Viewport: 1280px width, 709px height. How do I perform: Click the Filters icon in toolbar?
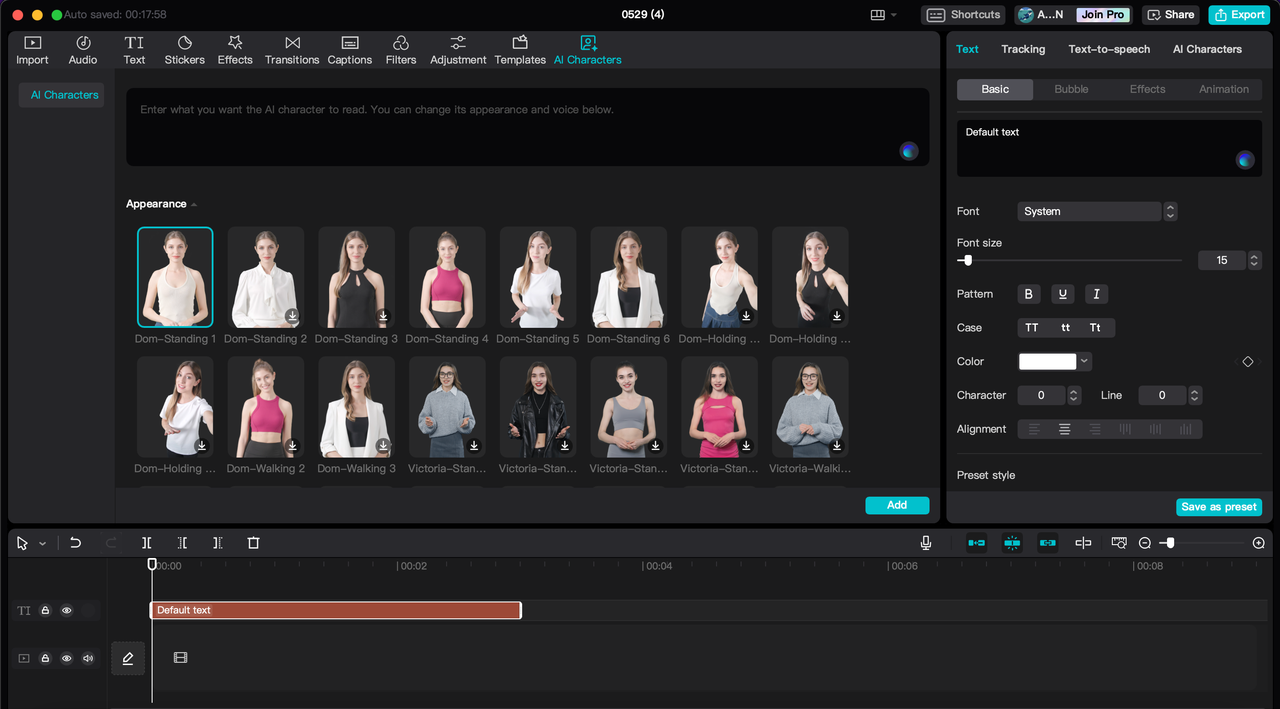pos(401,50)
